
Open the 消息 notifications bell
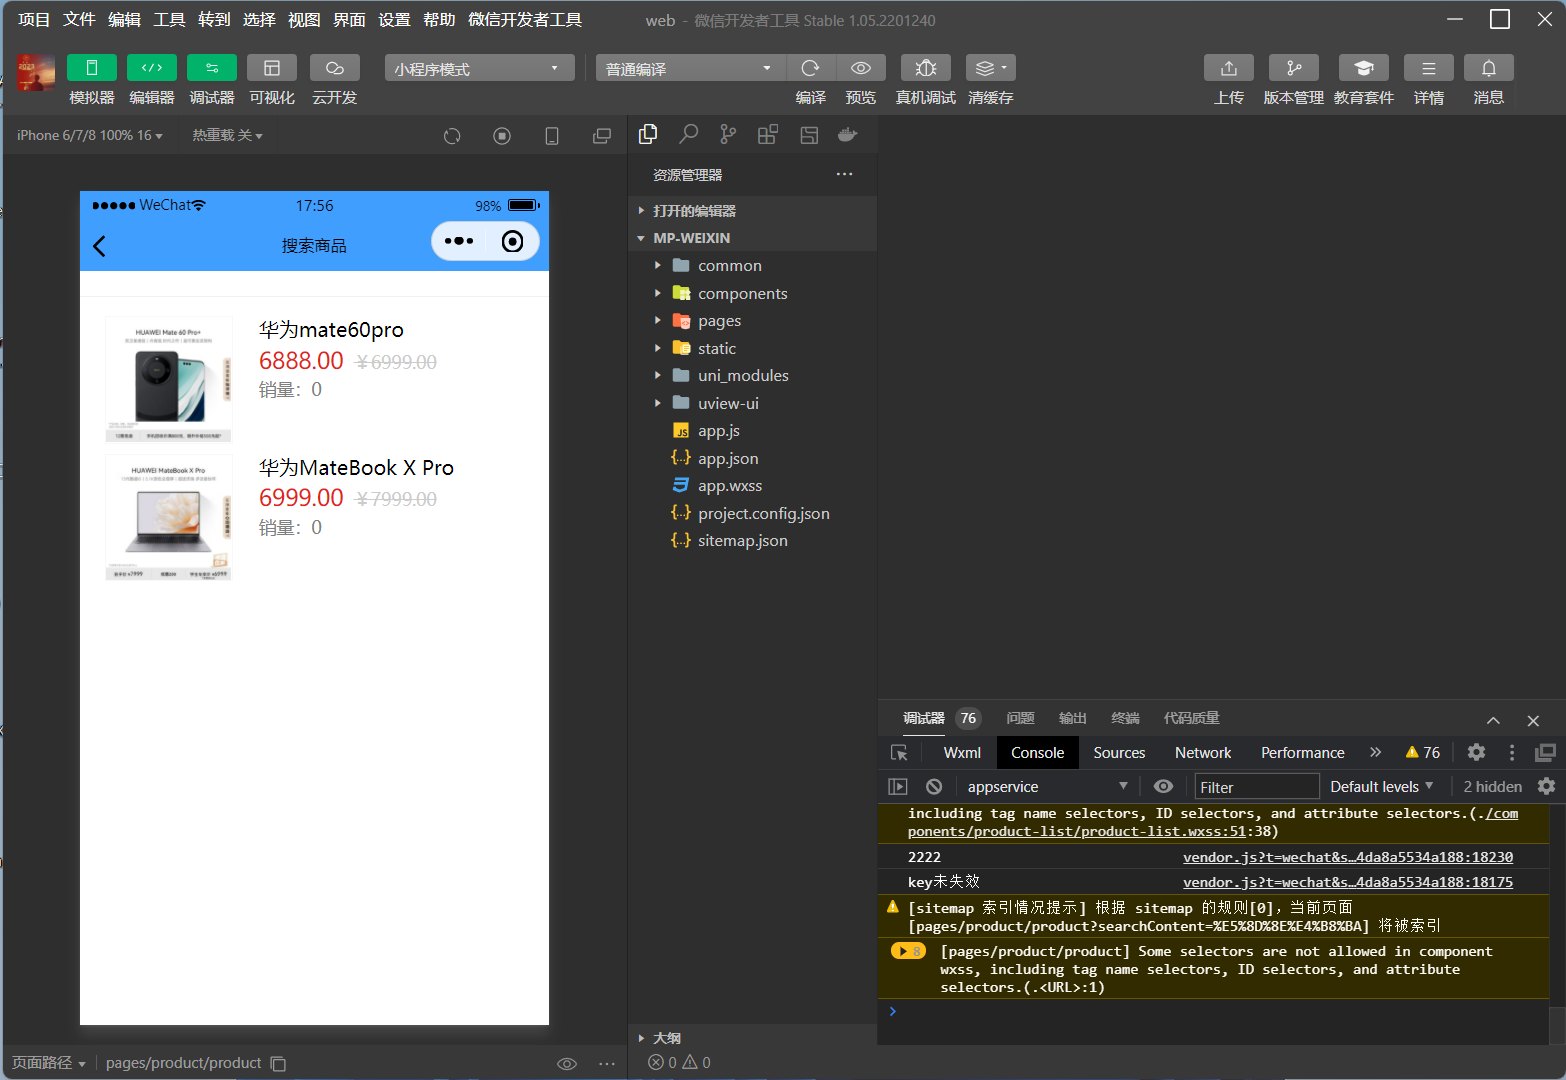1489,68
